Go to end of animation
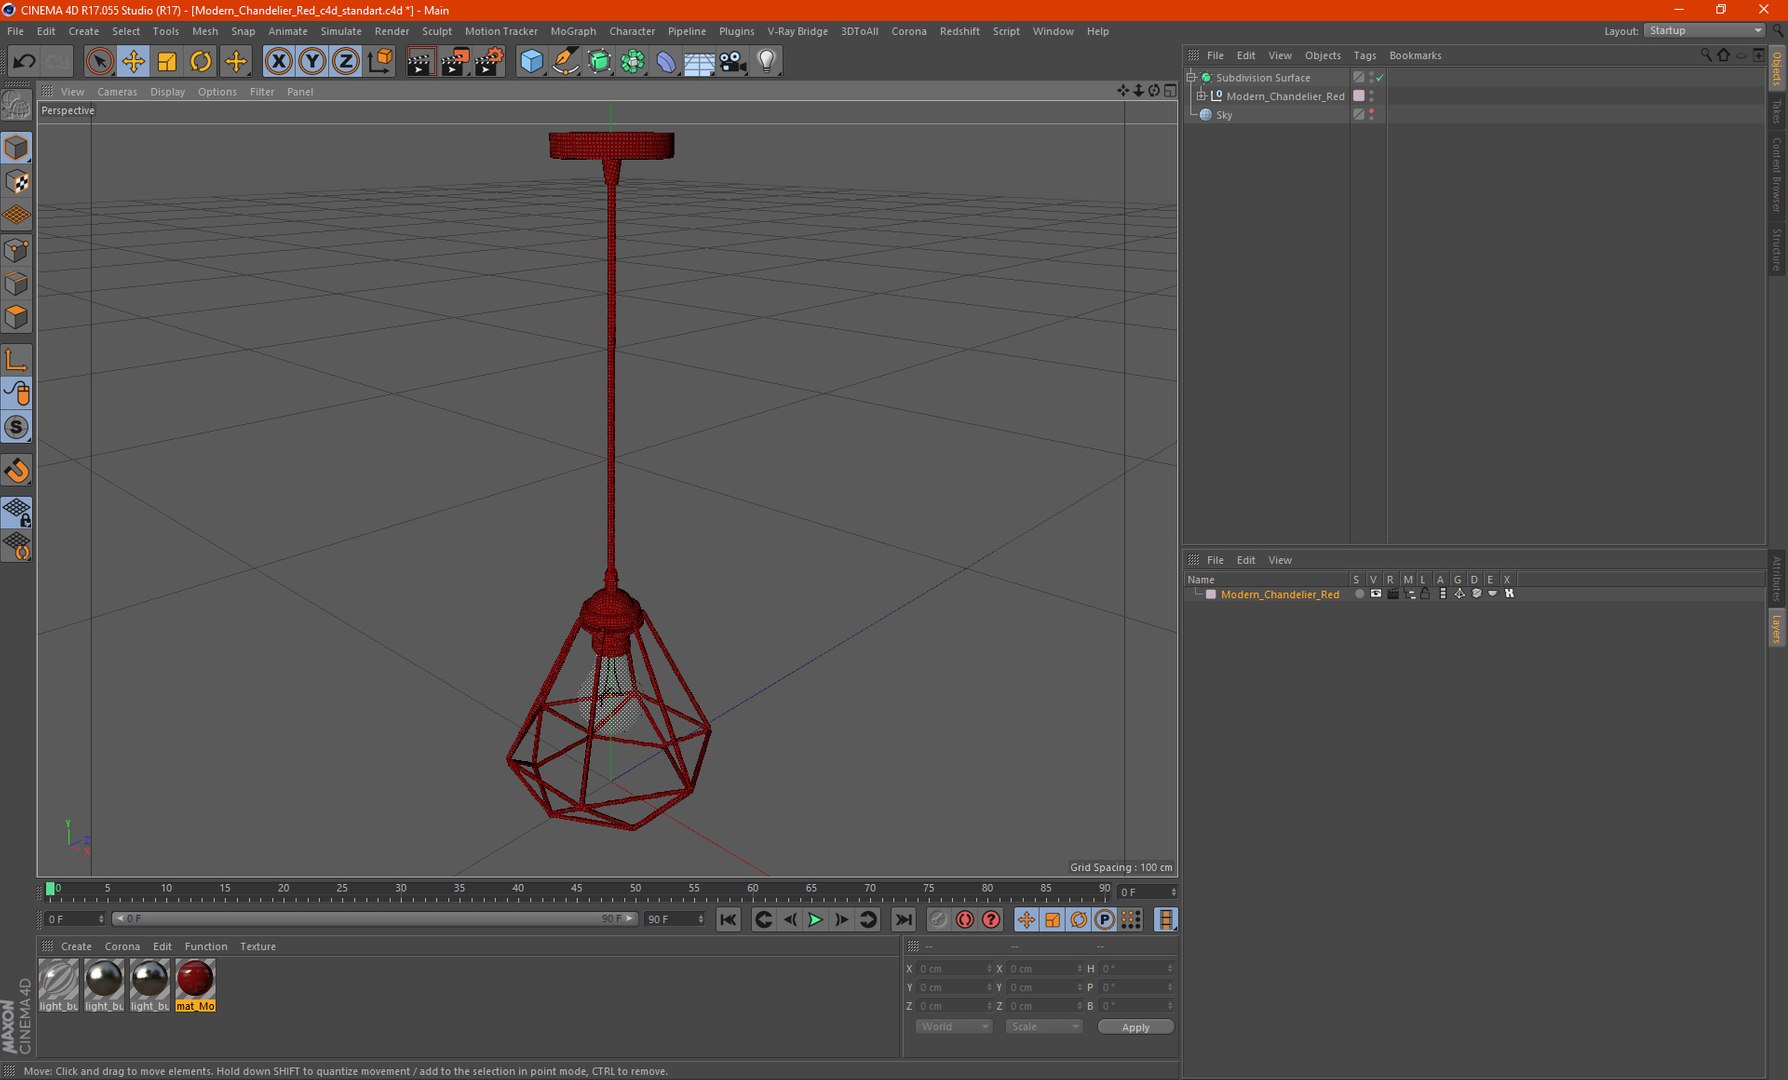This screenshot has width=1788, height=1080. (x=903, y=920)
